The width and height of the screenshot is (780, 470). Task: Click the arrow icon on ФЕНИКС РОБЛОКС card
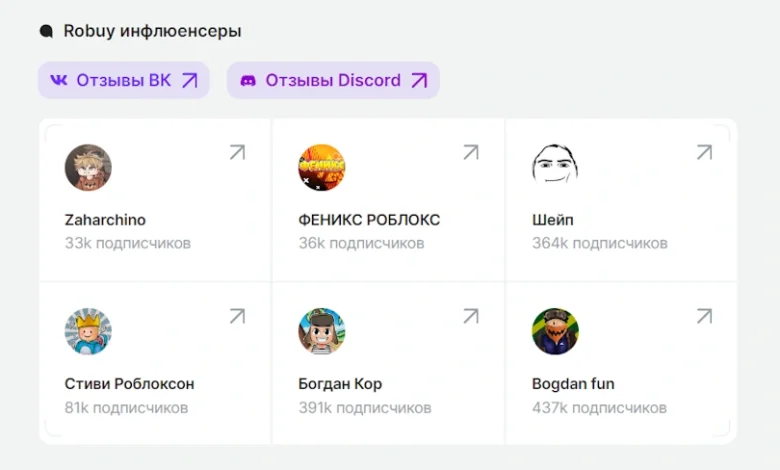click(470, 152)
